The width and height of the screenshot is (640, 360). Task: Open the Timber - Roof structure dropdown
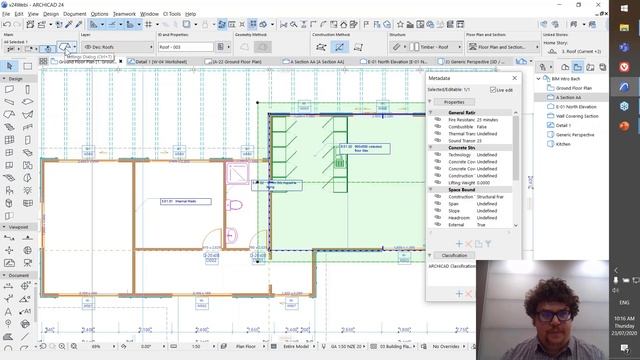(x=436, y=47)
